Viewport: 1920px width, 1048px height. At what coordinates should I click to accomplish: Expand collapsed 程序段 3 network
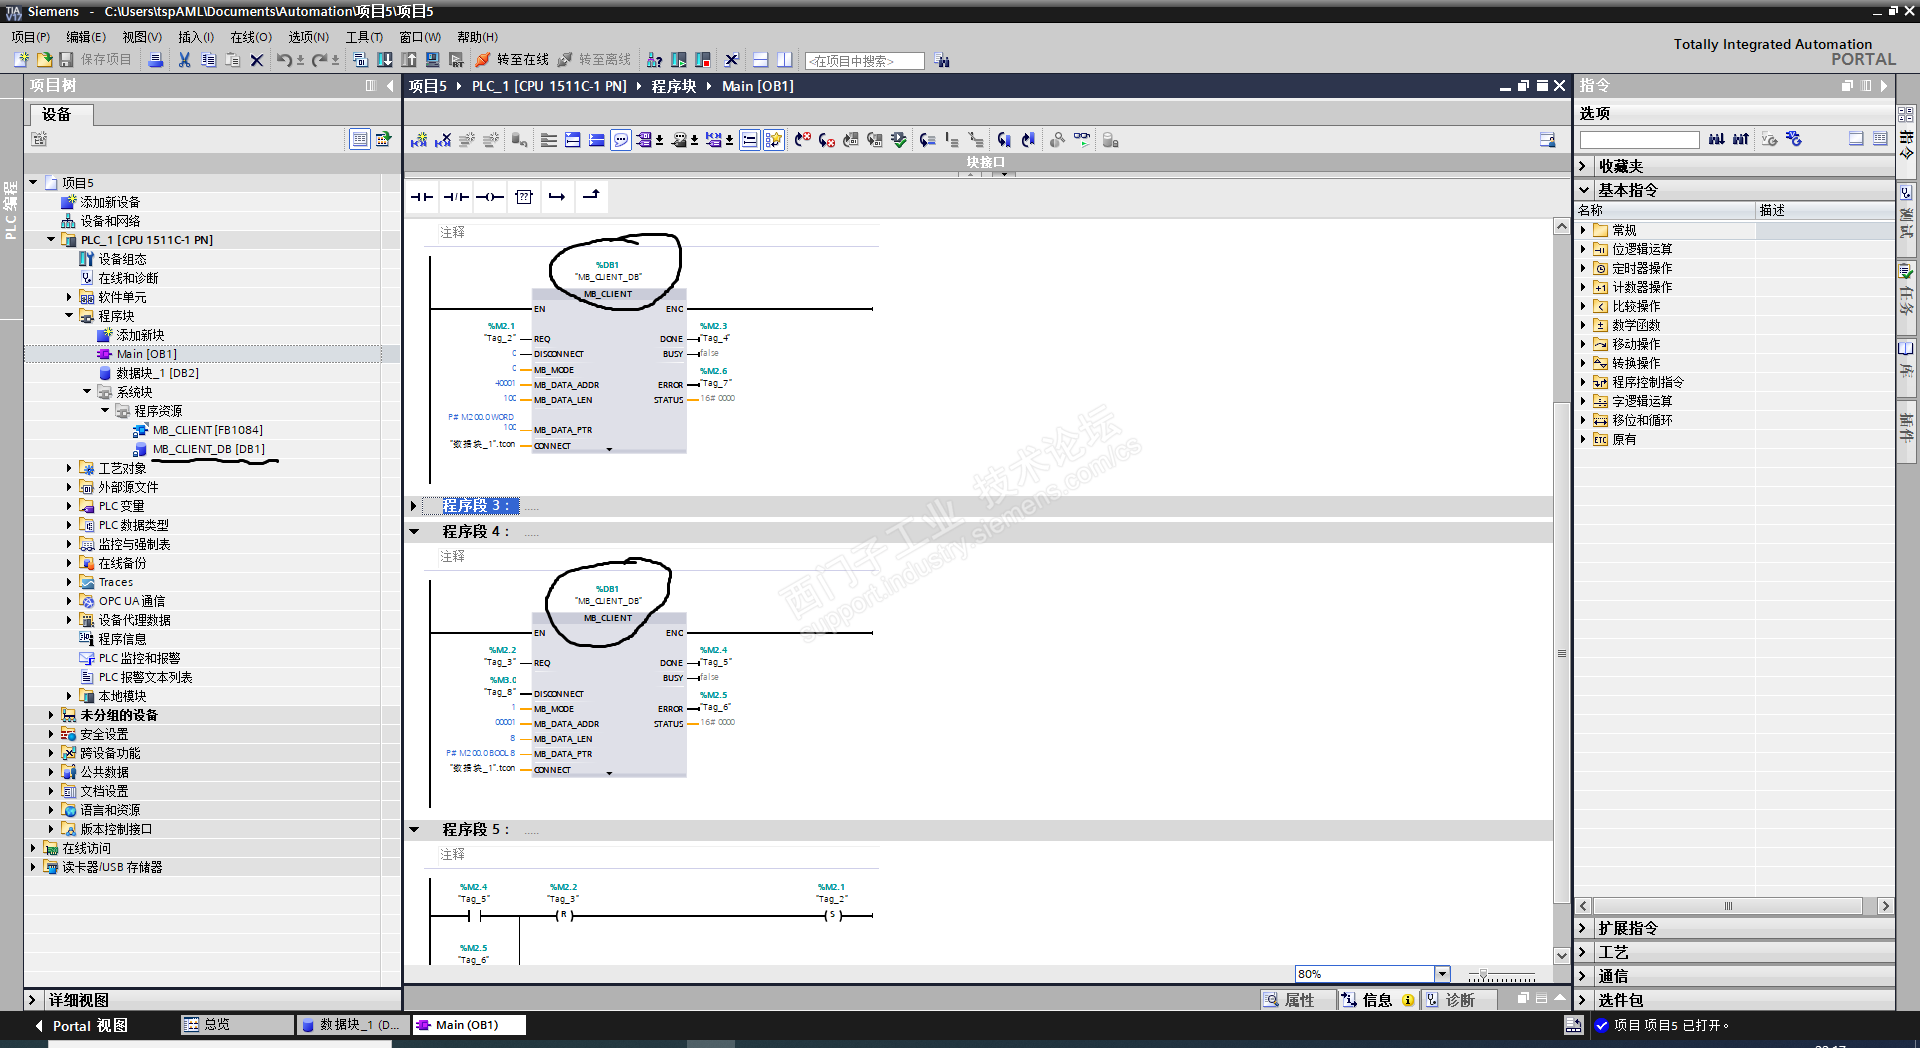click(414, 506)
